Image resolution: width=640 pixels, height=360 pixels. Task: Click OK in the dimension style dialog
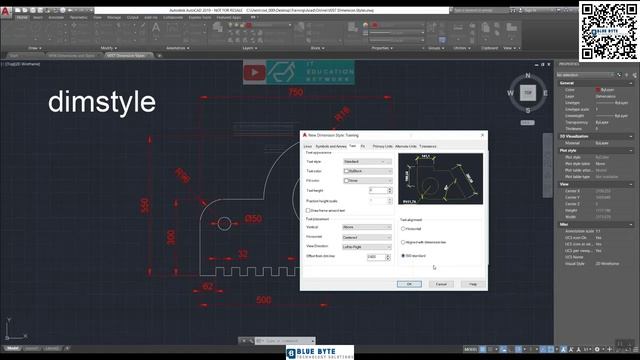pyautogui.click(x=409, y=284)
